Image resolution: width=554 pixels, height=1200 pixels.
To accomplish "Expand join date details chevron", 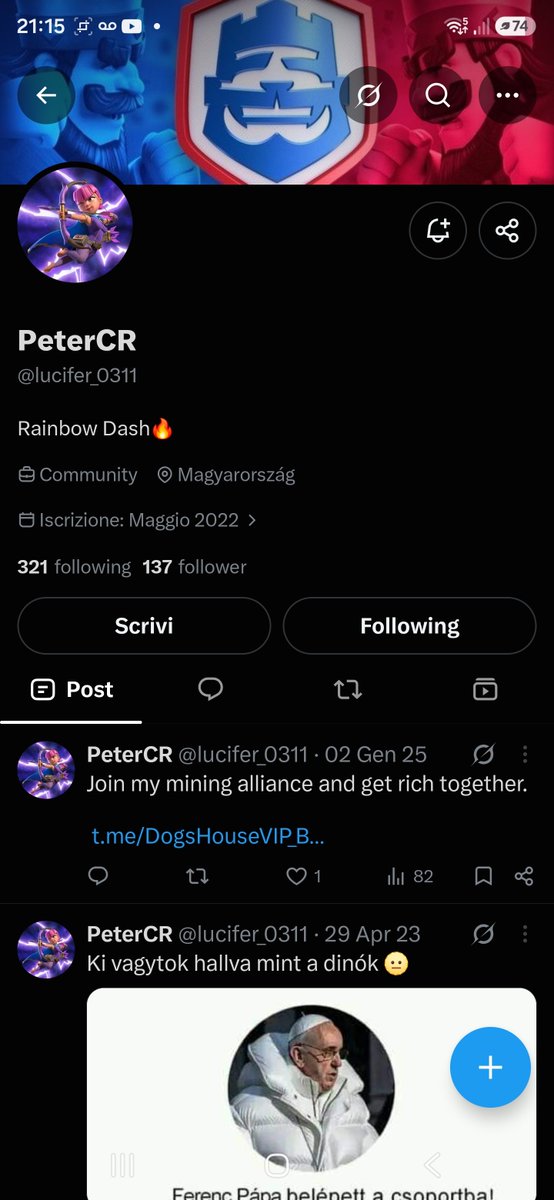I will pos(252,520).
